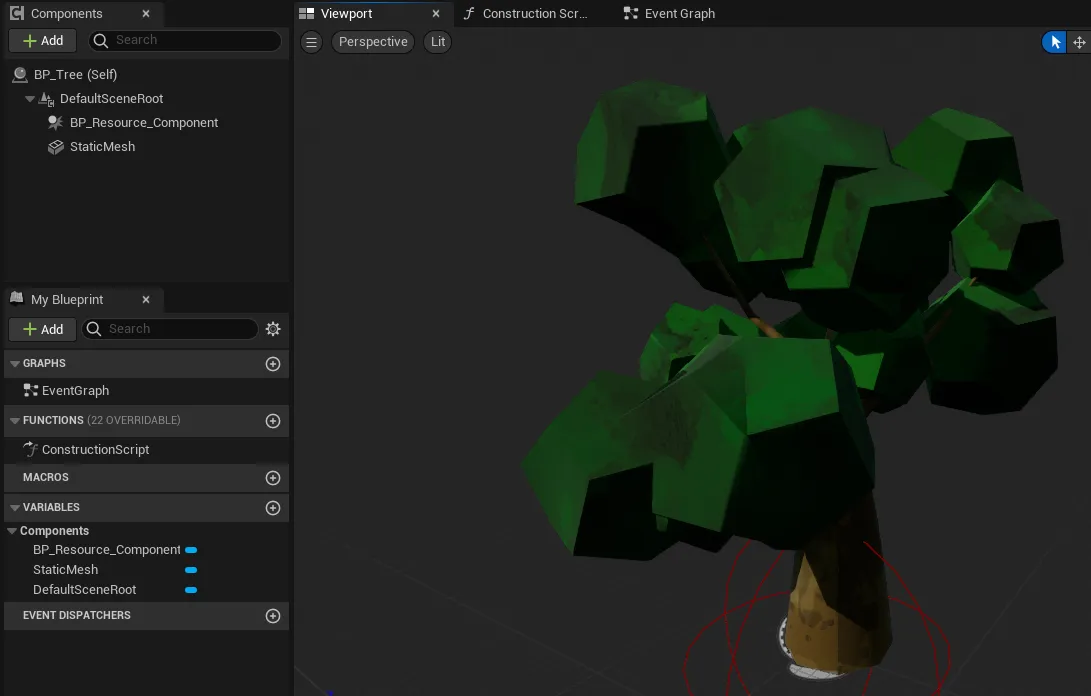Select DefaultSceneRoot variable entry

(84, 590)
